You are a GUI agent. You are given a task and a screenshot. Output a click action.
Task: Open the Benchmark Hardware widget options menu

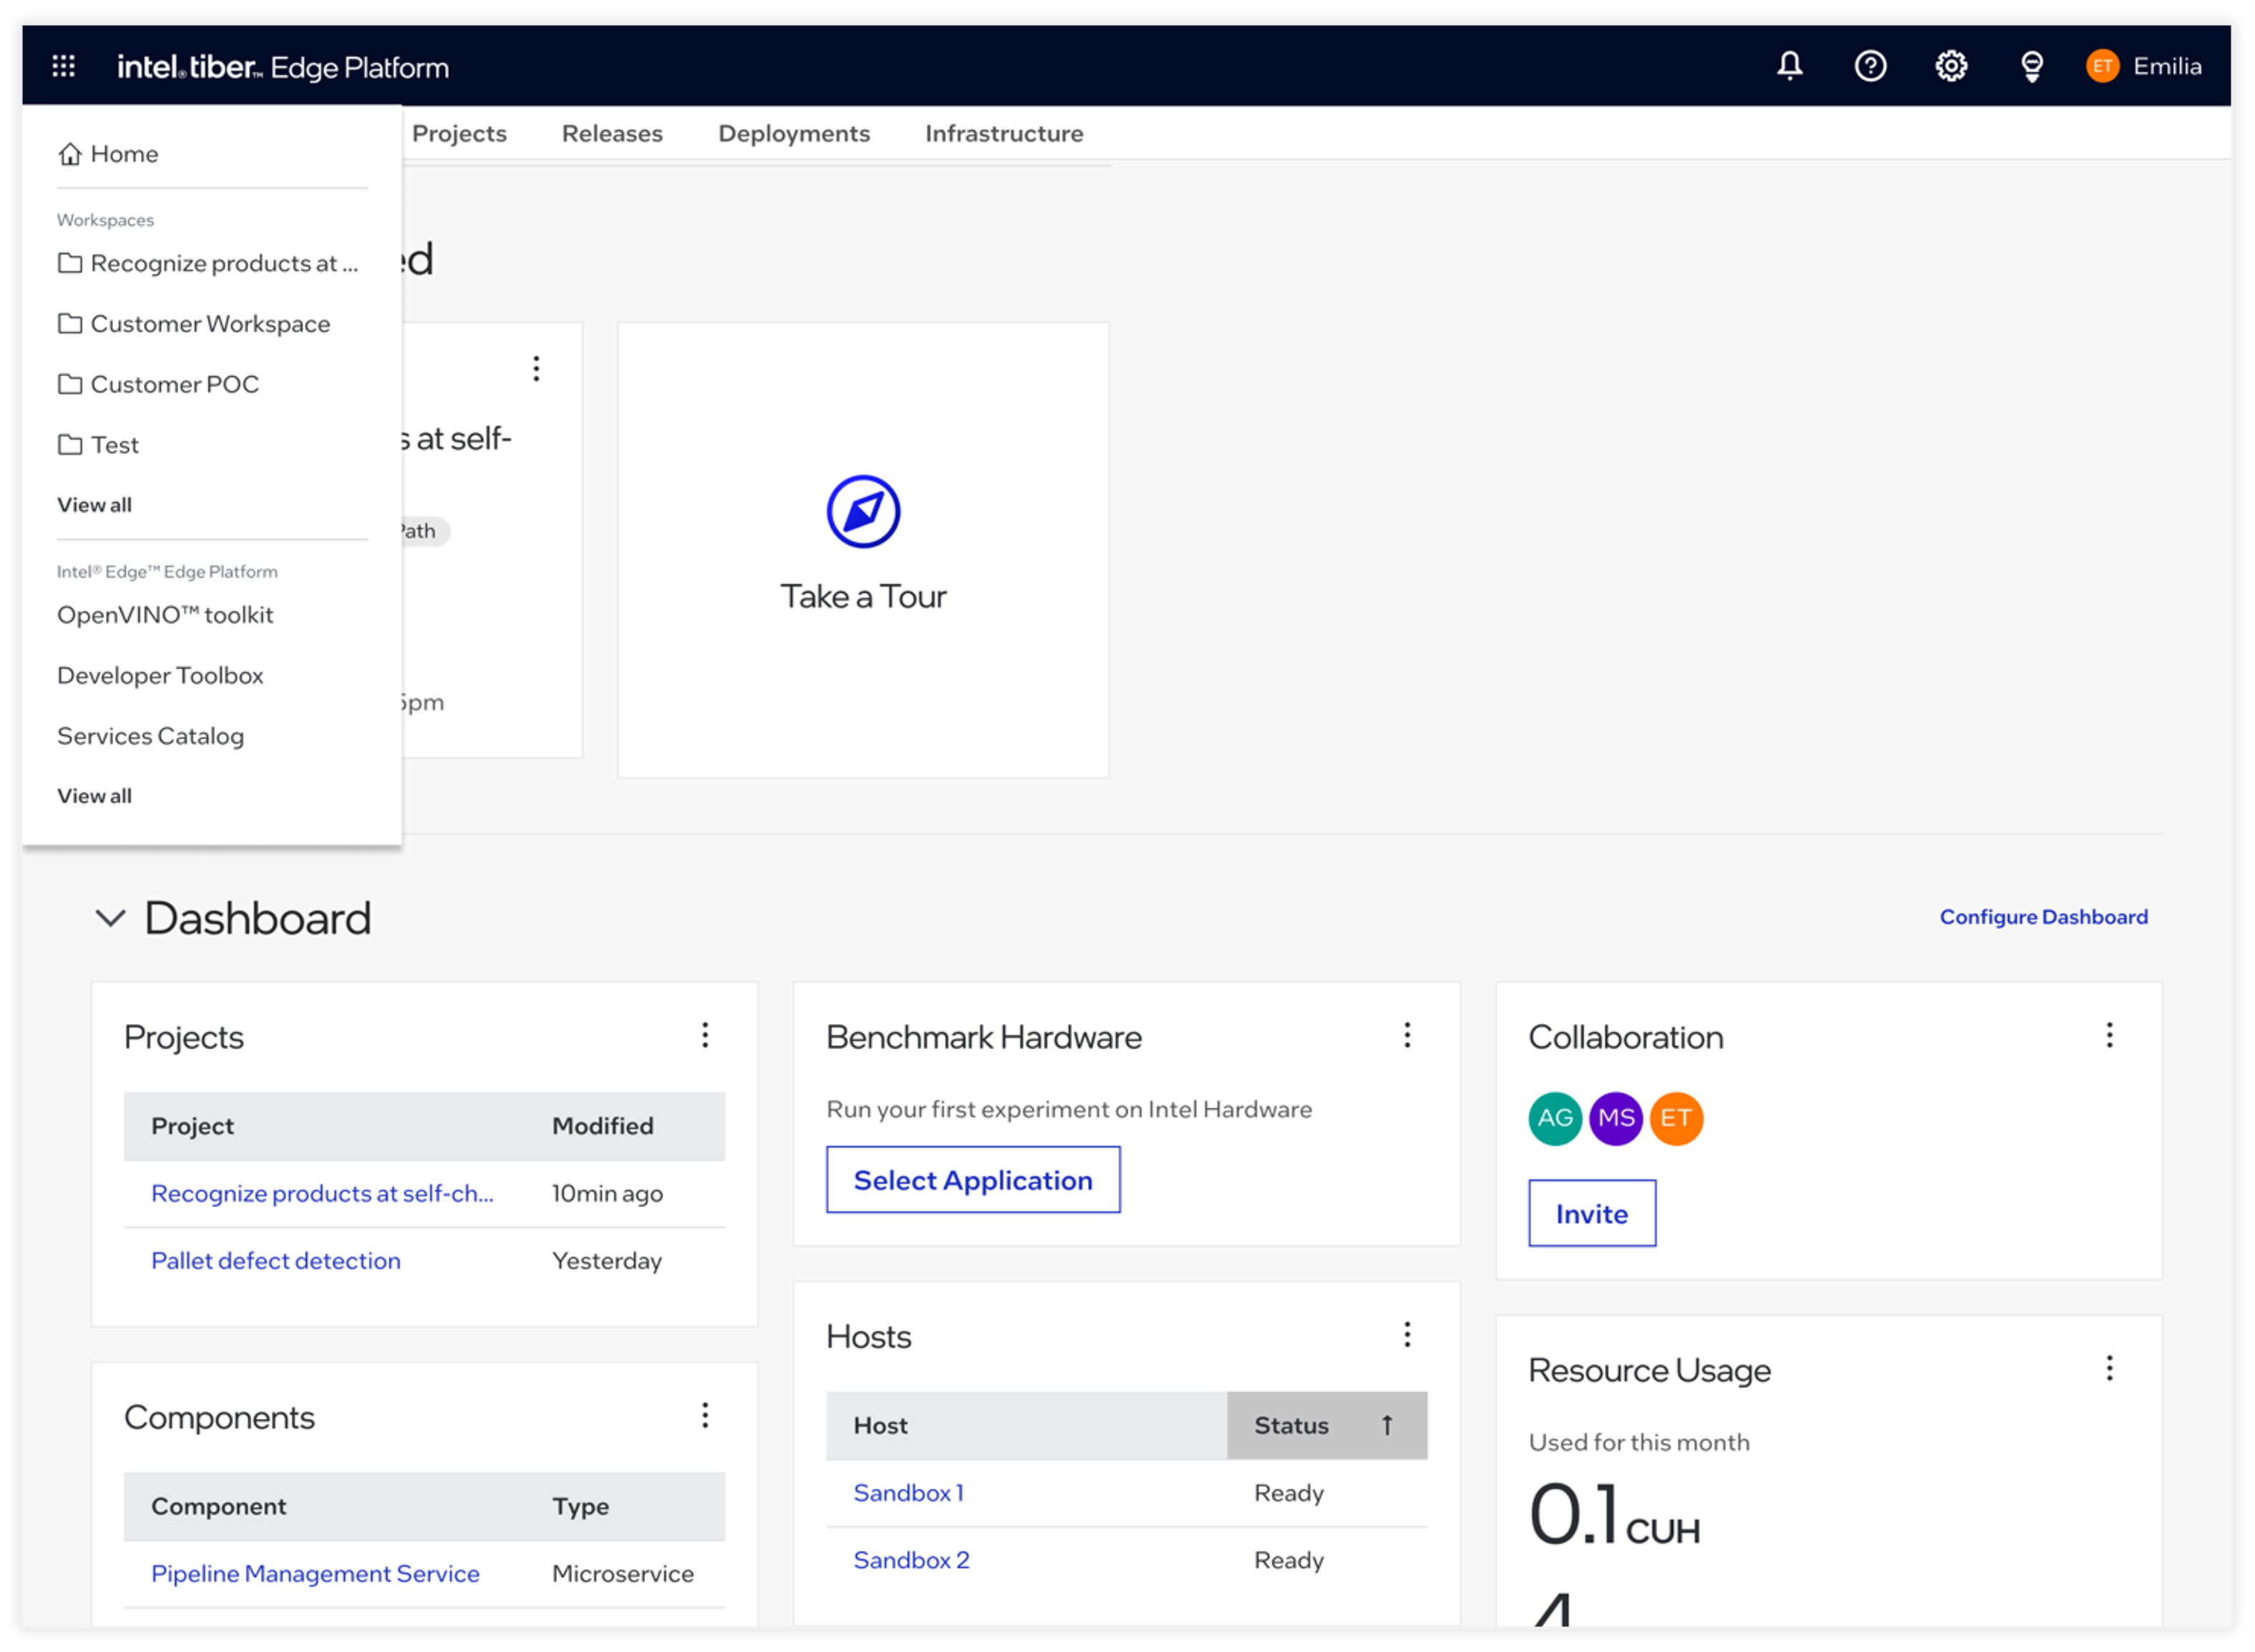[x=1407, y=1035]
